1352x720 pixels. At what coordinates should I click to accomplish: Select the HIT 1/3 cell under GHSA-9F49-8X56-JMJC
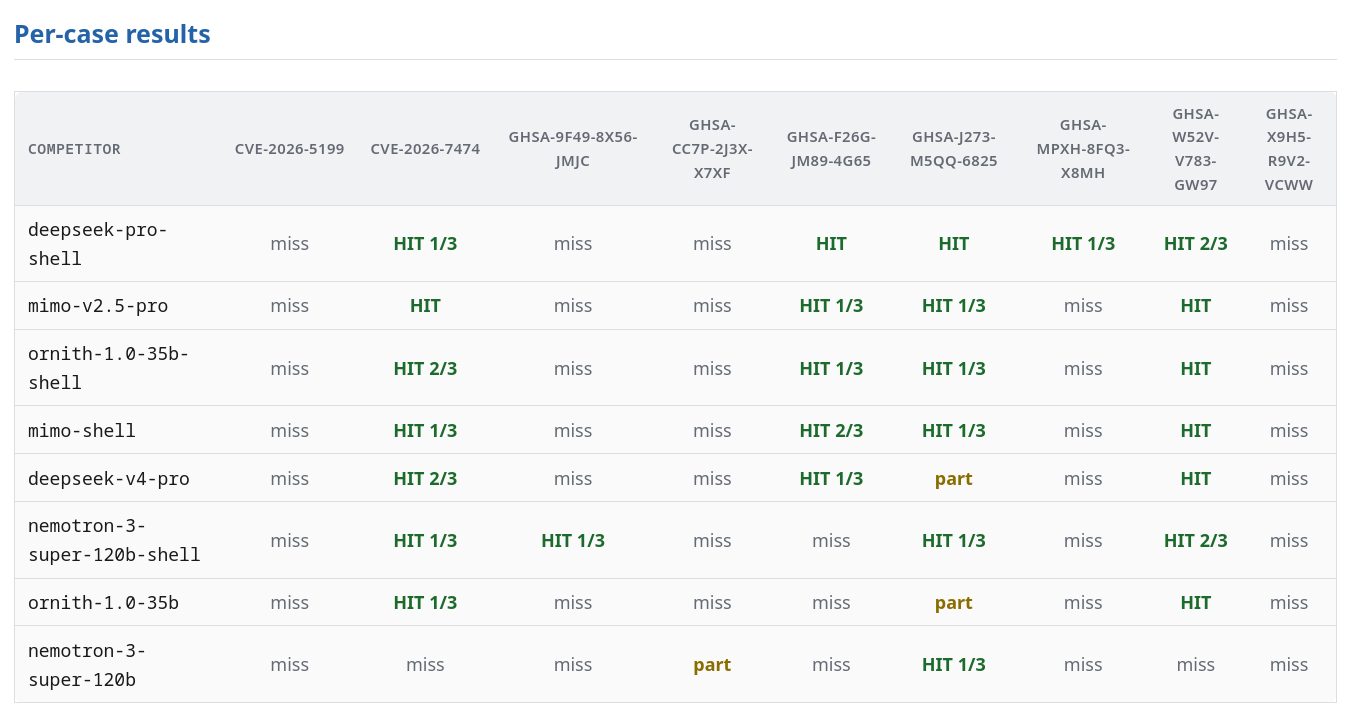pyautogui.click(x=573, y=541)
